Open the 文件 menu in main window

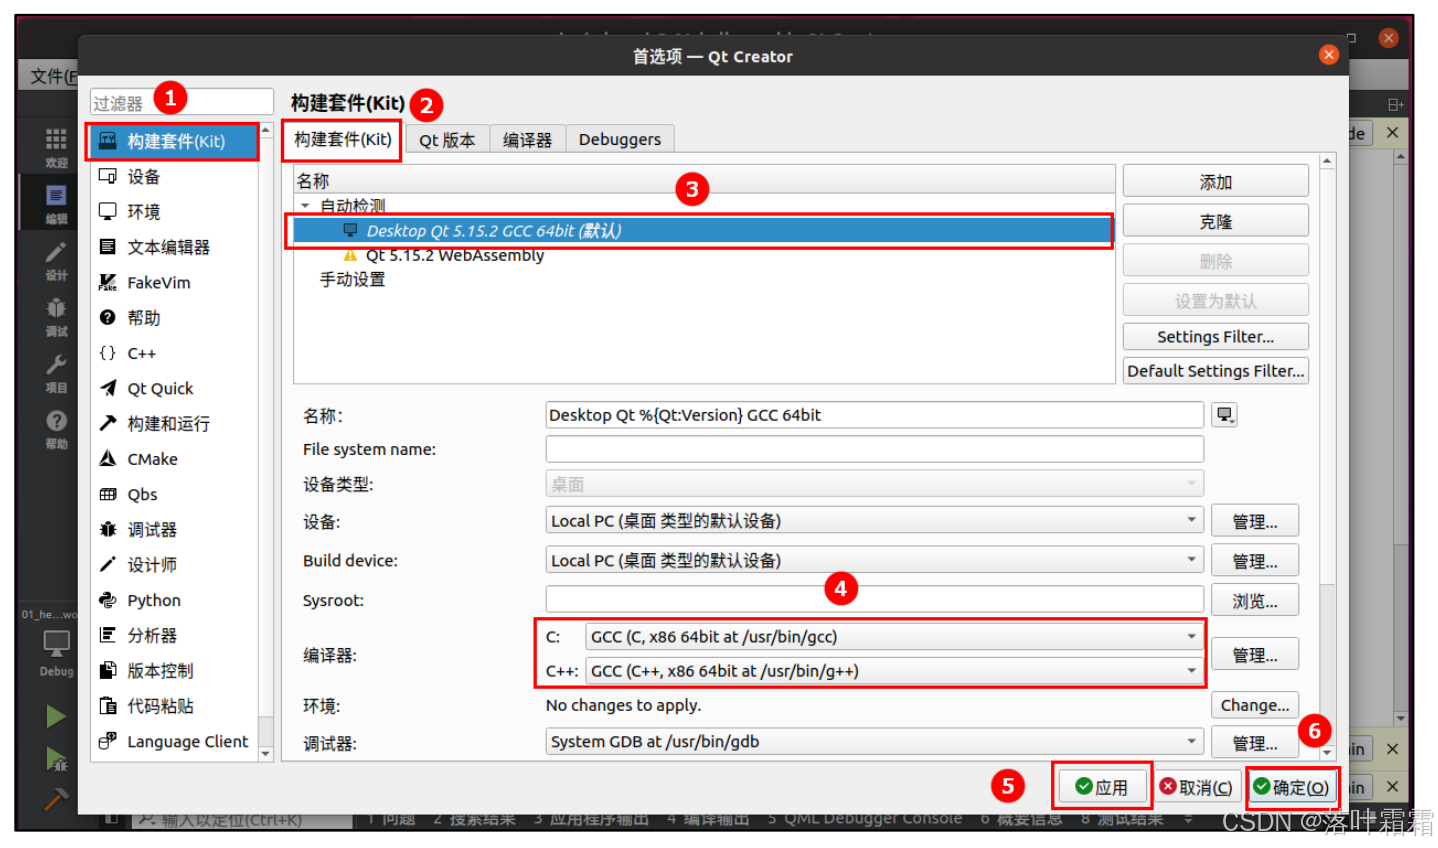52,76
